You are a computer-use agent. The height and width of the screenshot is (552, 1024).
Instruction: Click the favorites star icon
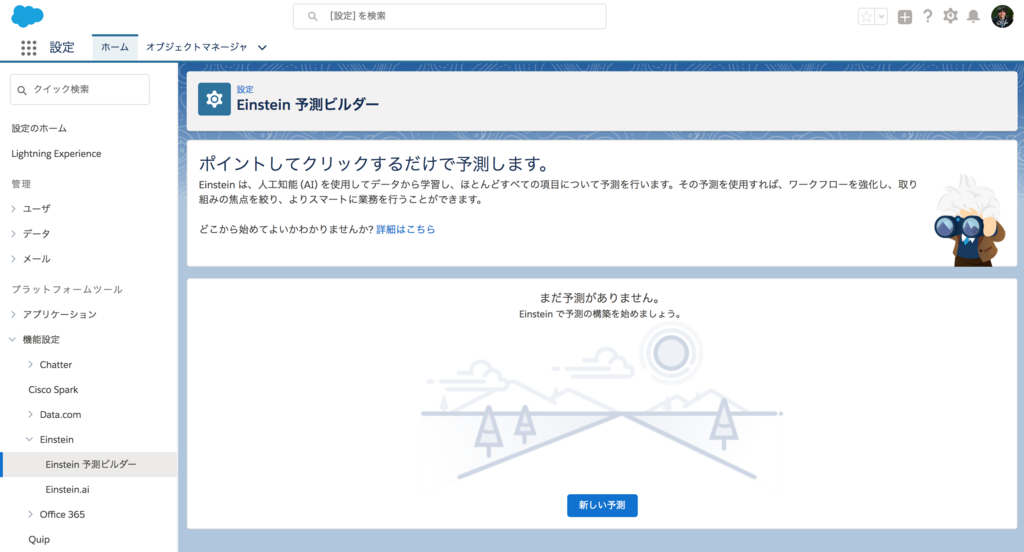pyautogui.click(x=866, y=17)
